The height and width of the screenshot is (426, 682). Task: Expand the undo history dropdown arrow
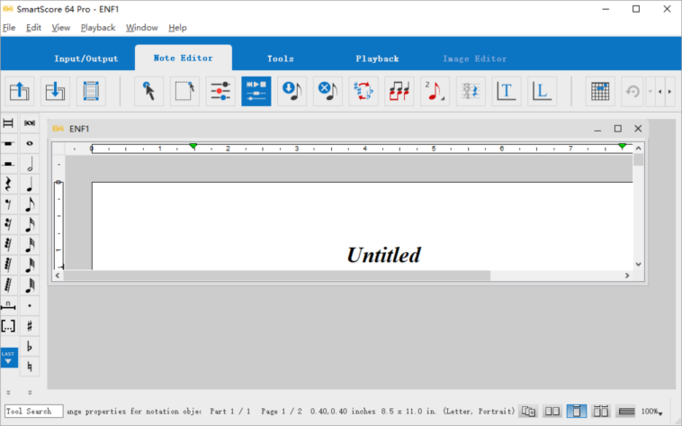click(650, 92)
